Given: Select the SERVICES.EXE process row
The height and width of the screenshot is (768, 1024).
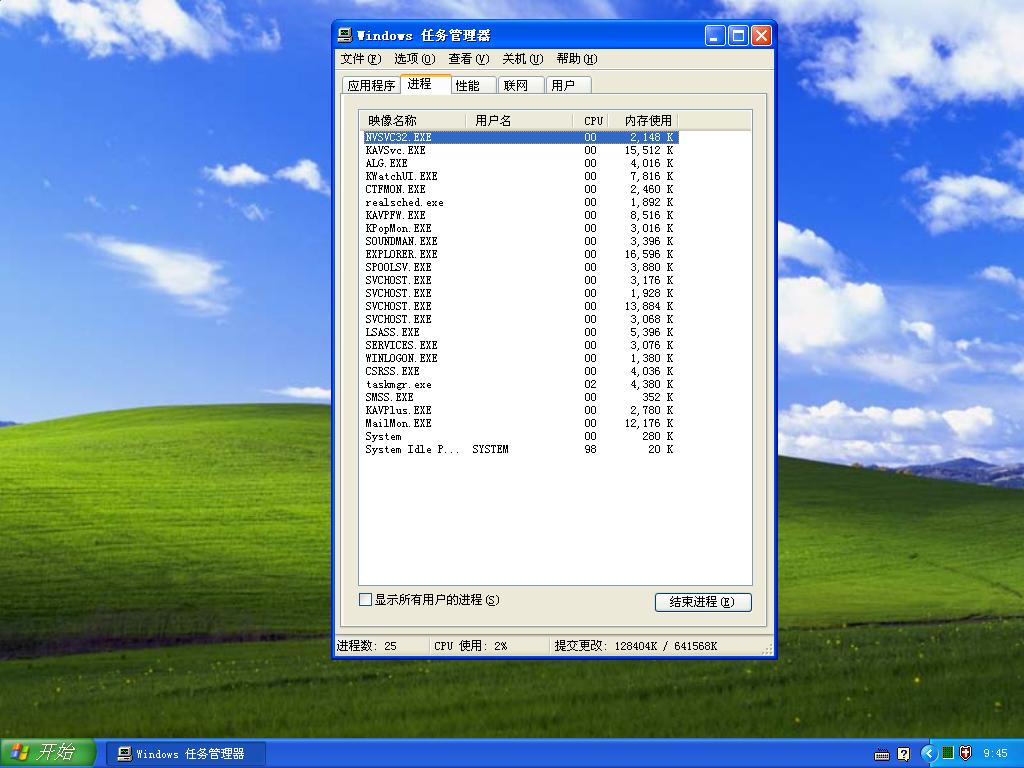Looking at the screenshot, I should point(521,345).
